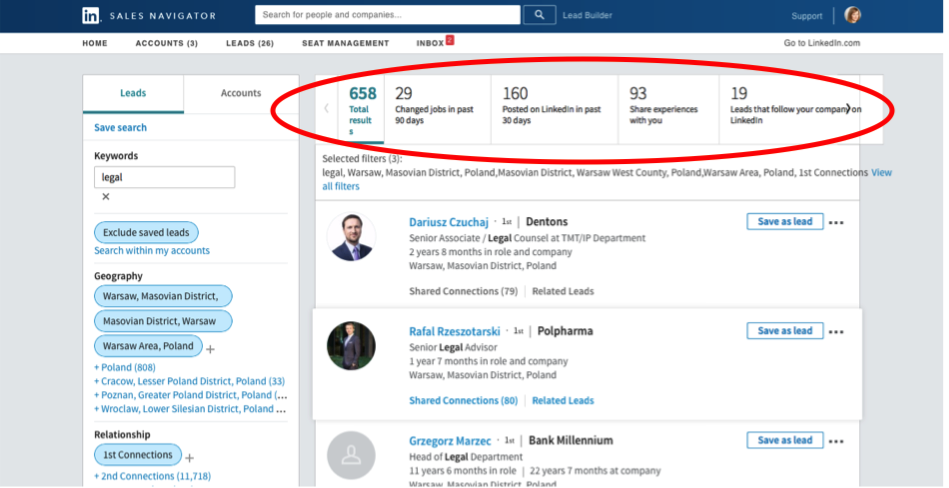Click Save as lead for Rafal Rzeszotarski

click(785, 331)
